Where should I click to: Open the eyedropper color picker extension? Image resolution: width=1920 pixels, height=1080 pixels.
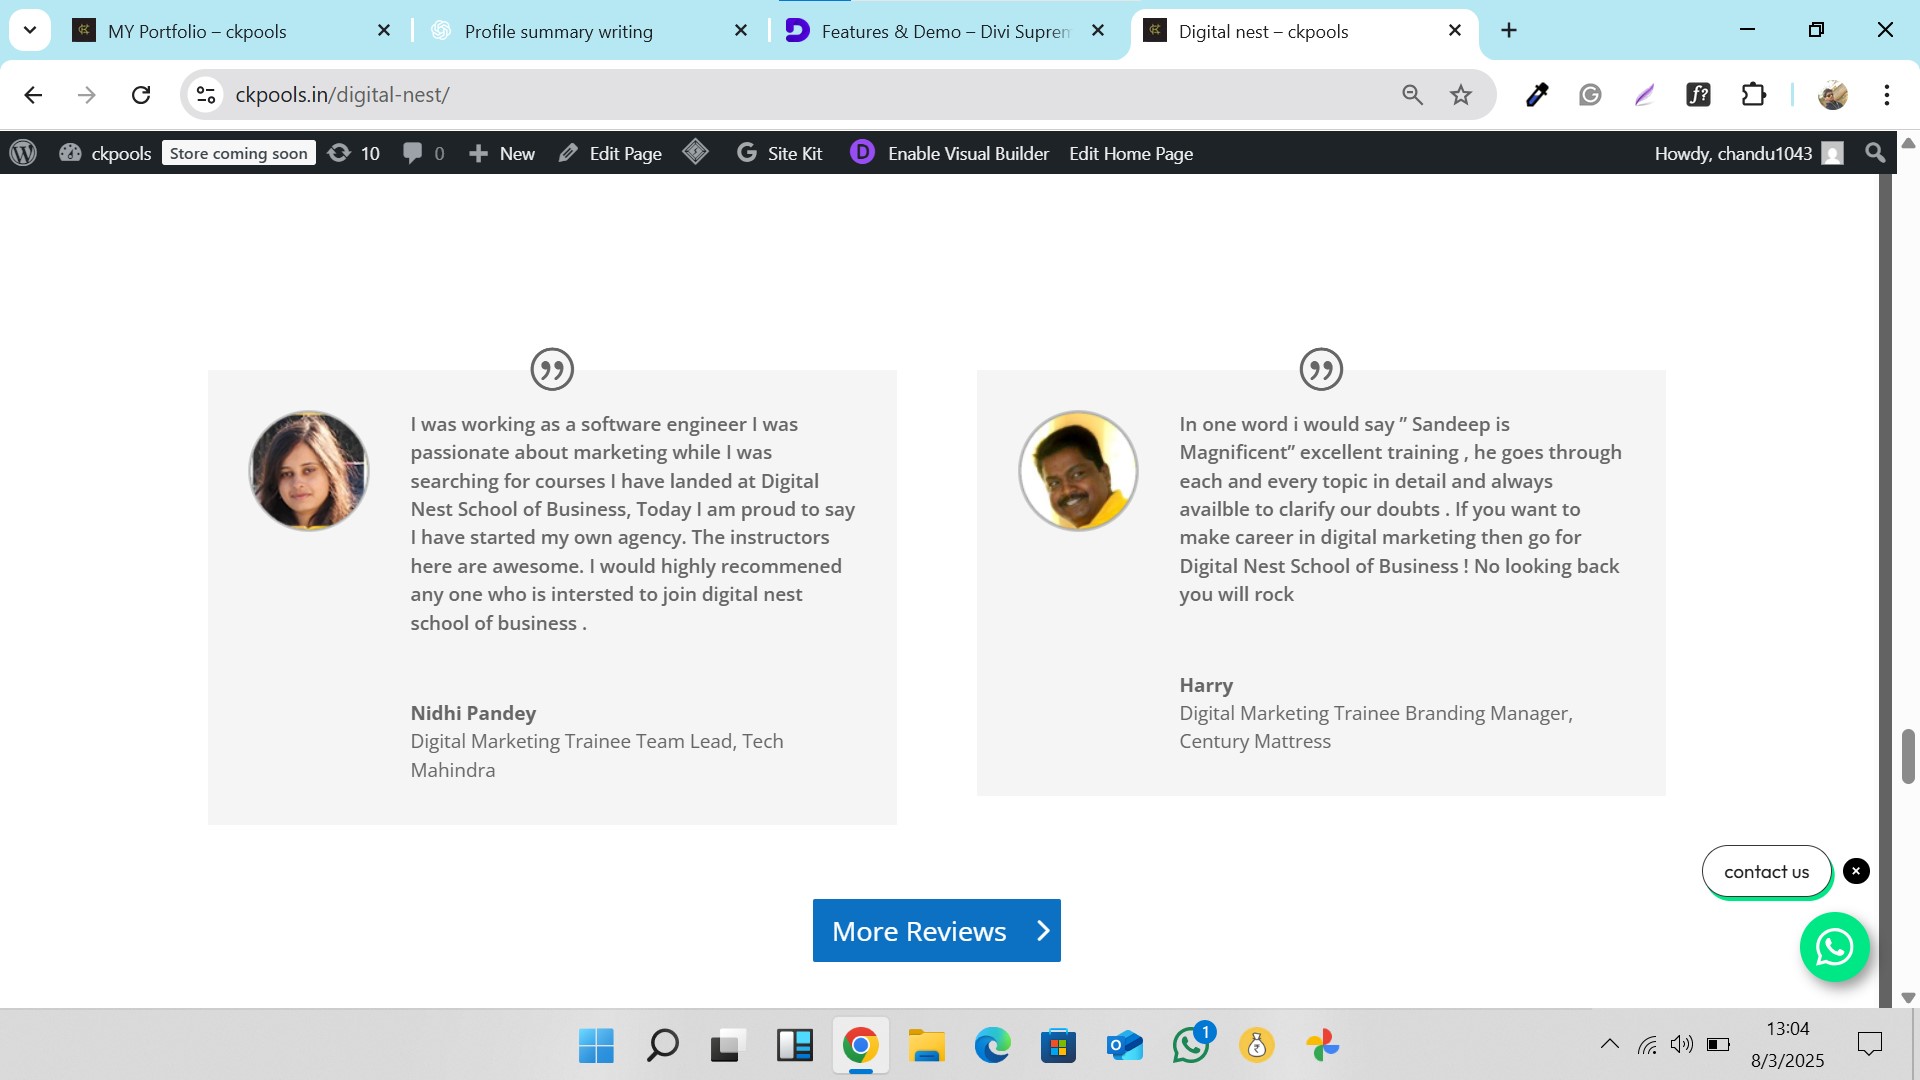click(1537, 95)
